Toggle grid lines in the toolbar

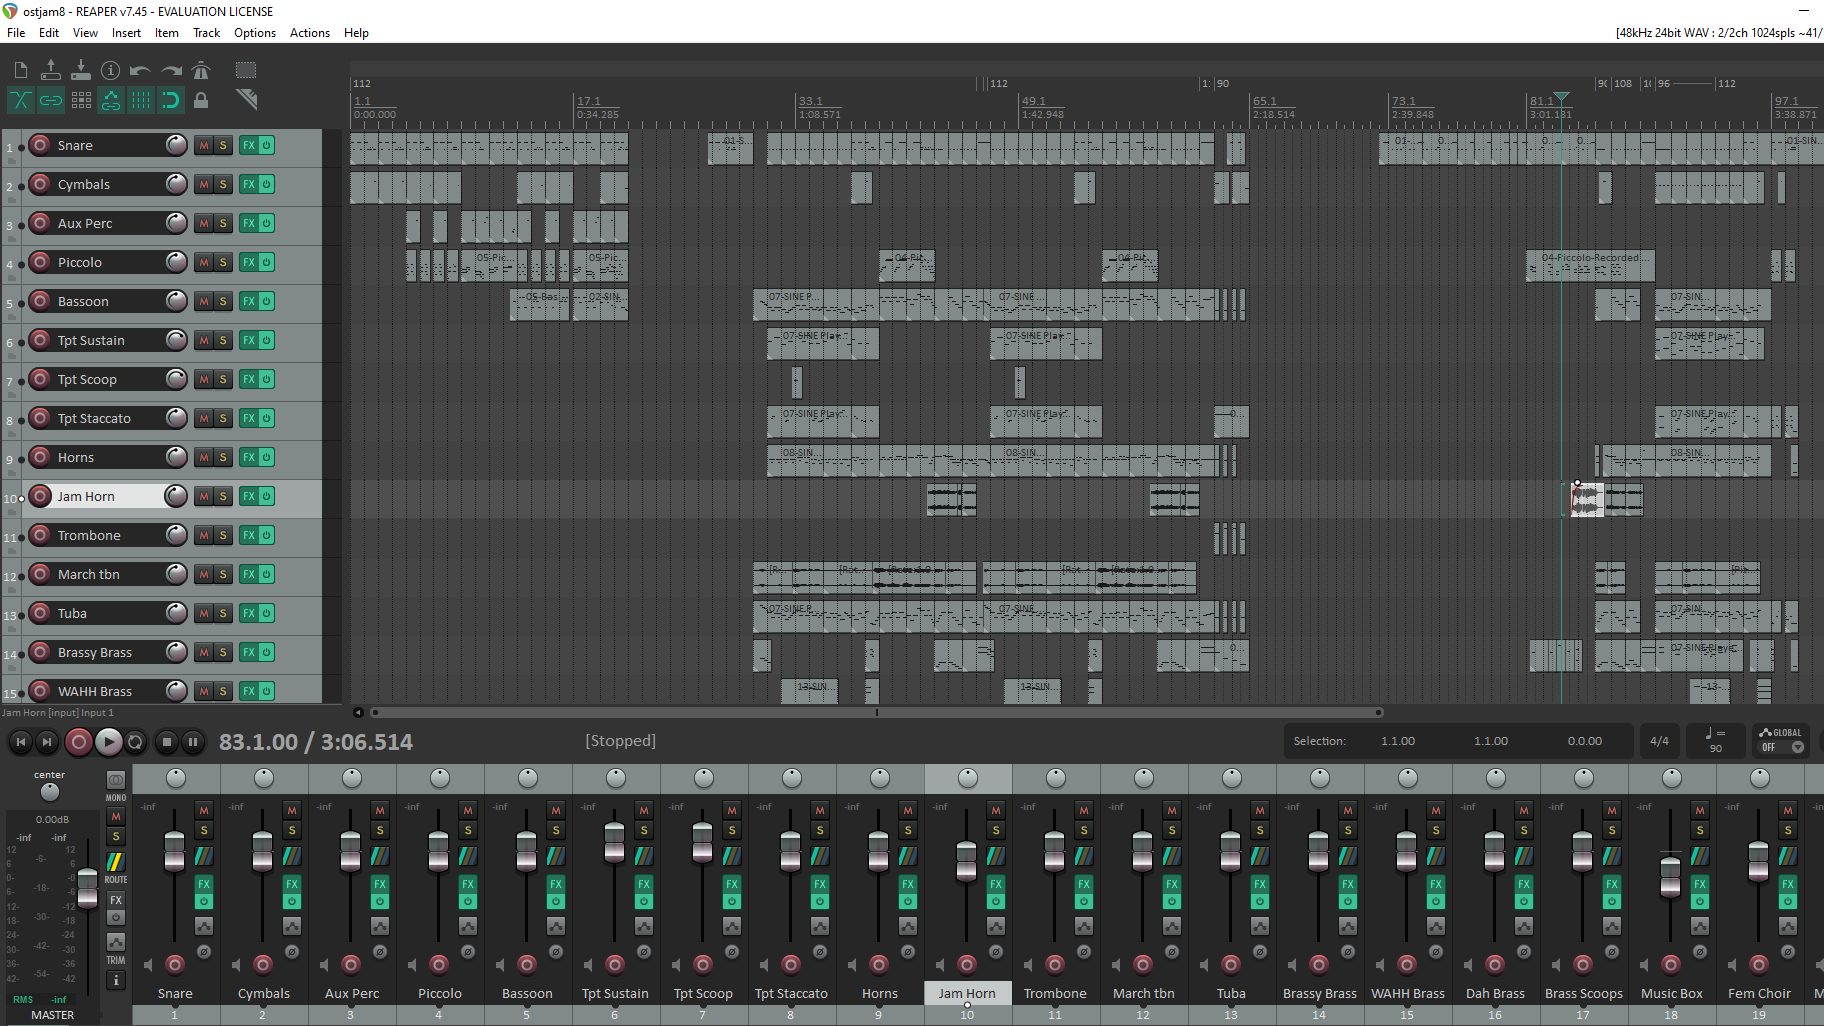tap(141, 100)
